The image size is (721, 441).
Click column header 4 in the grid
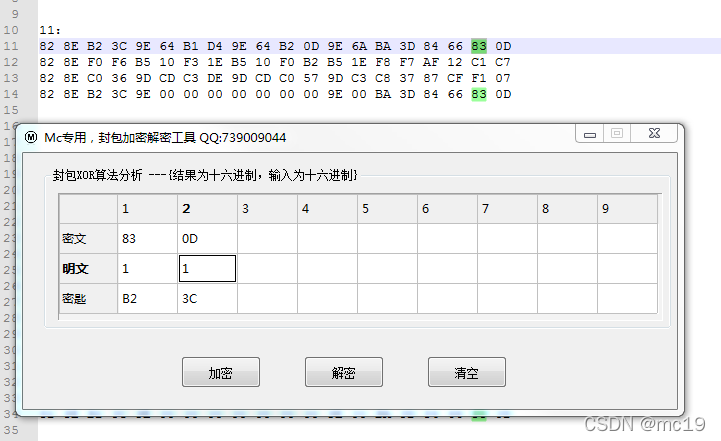tap(327, 209)
